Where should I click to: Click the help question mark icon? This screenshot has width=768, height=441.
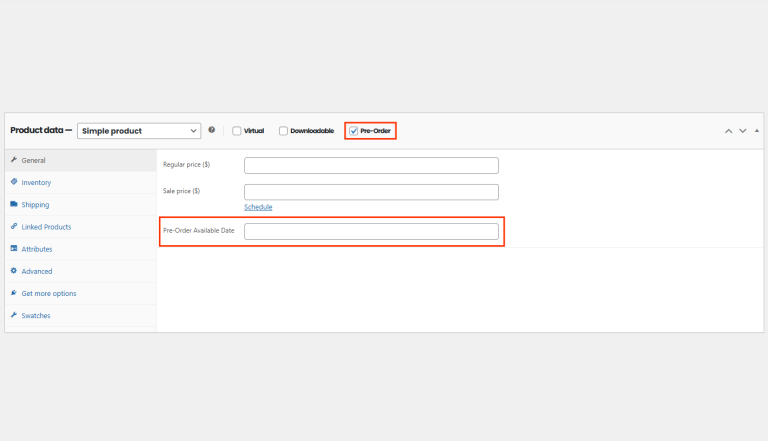[212, 130]
